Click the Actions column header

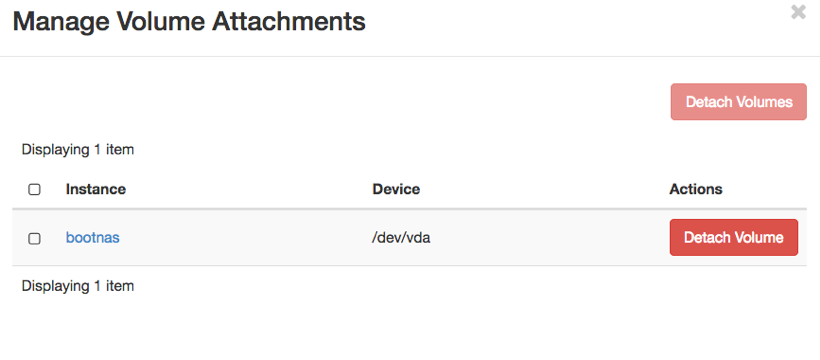point(696,189)
